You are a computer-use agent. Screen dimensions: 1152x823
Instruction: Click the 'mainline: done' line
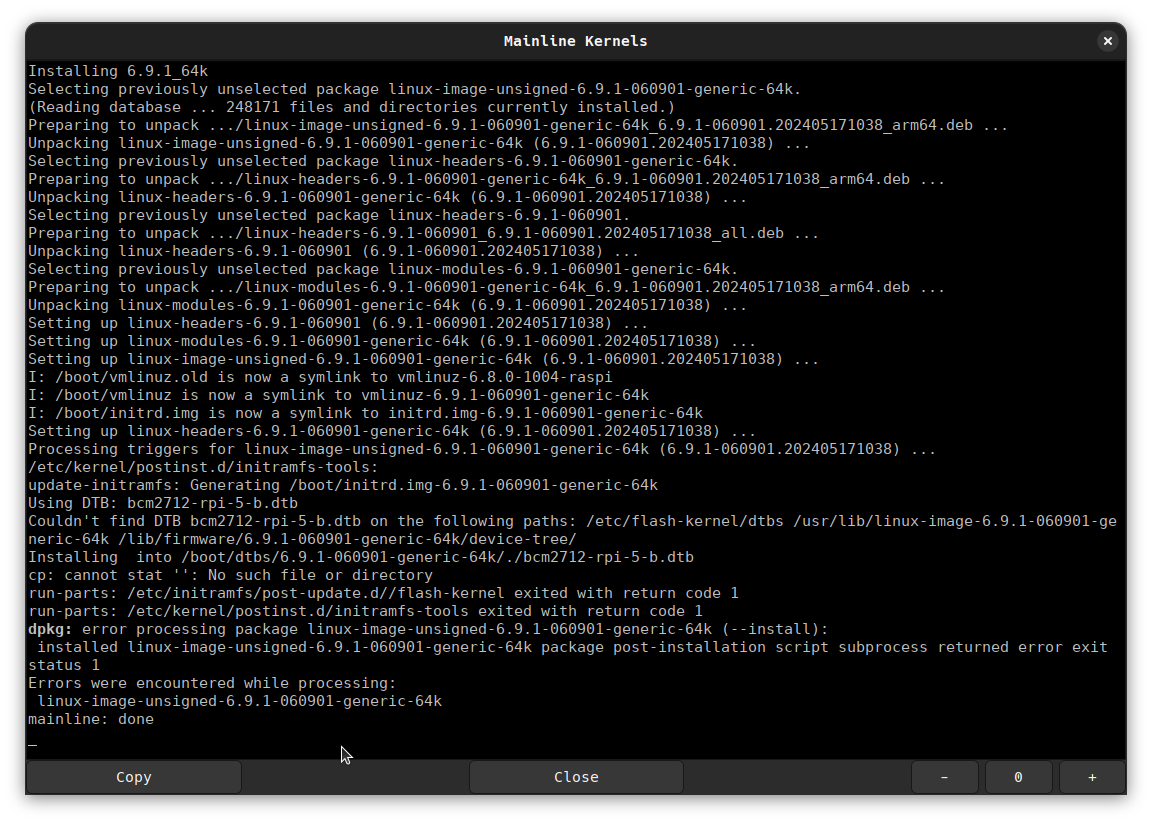tap(91, 719)
